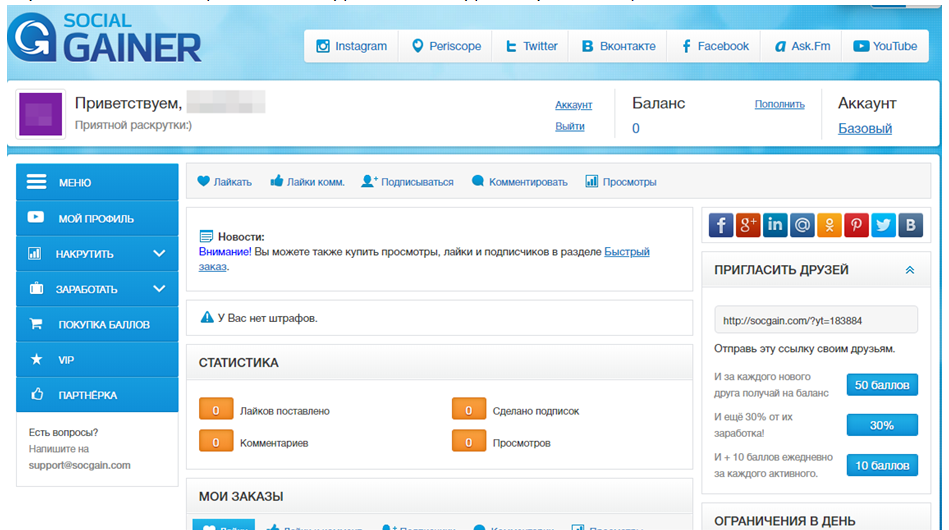Click the shopping cart icon in sidebar
Image resolution: width=949 pixels, height=530 pixels.
tap(36, 324)
